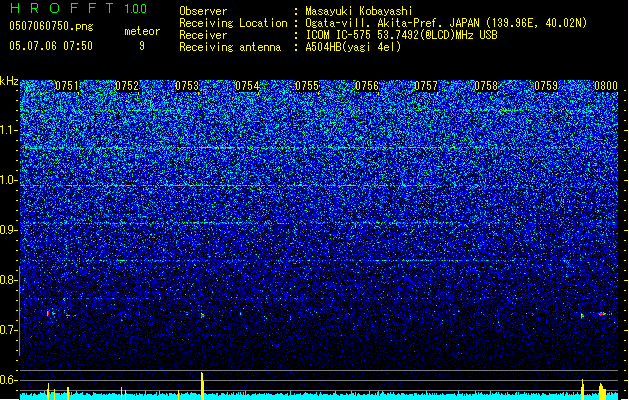The width and height of the screenshot is (629, 400).
Task: Click the 0758 time marker
Action: coord(486,86)
